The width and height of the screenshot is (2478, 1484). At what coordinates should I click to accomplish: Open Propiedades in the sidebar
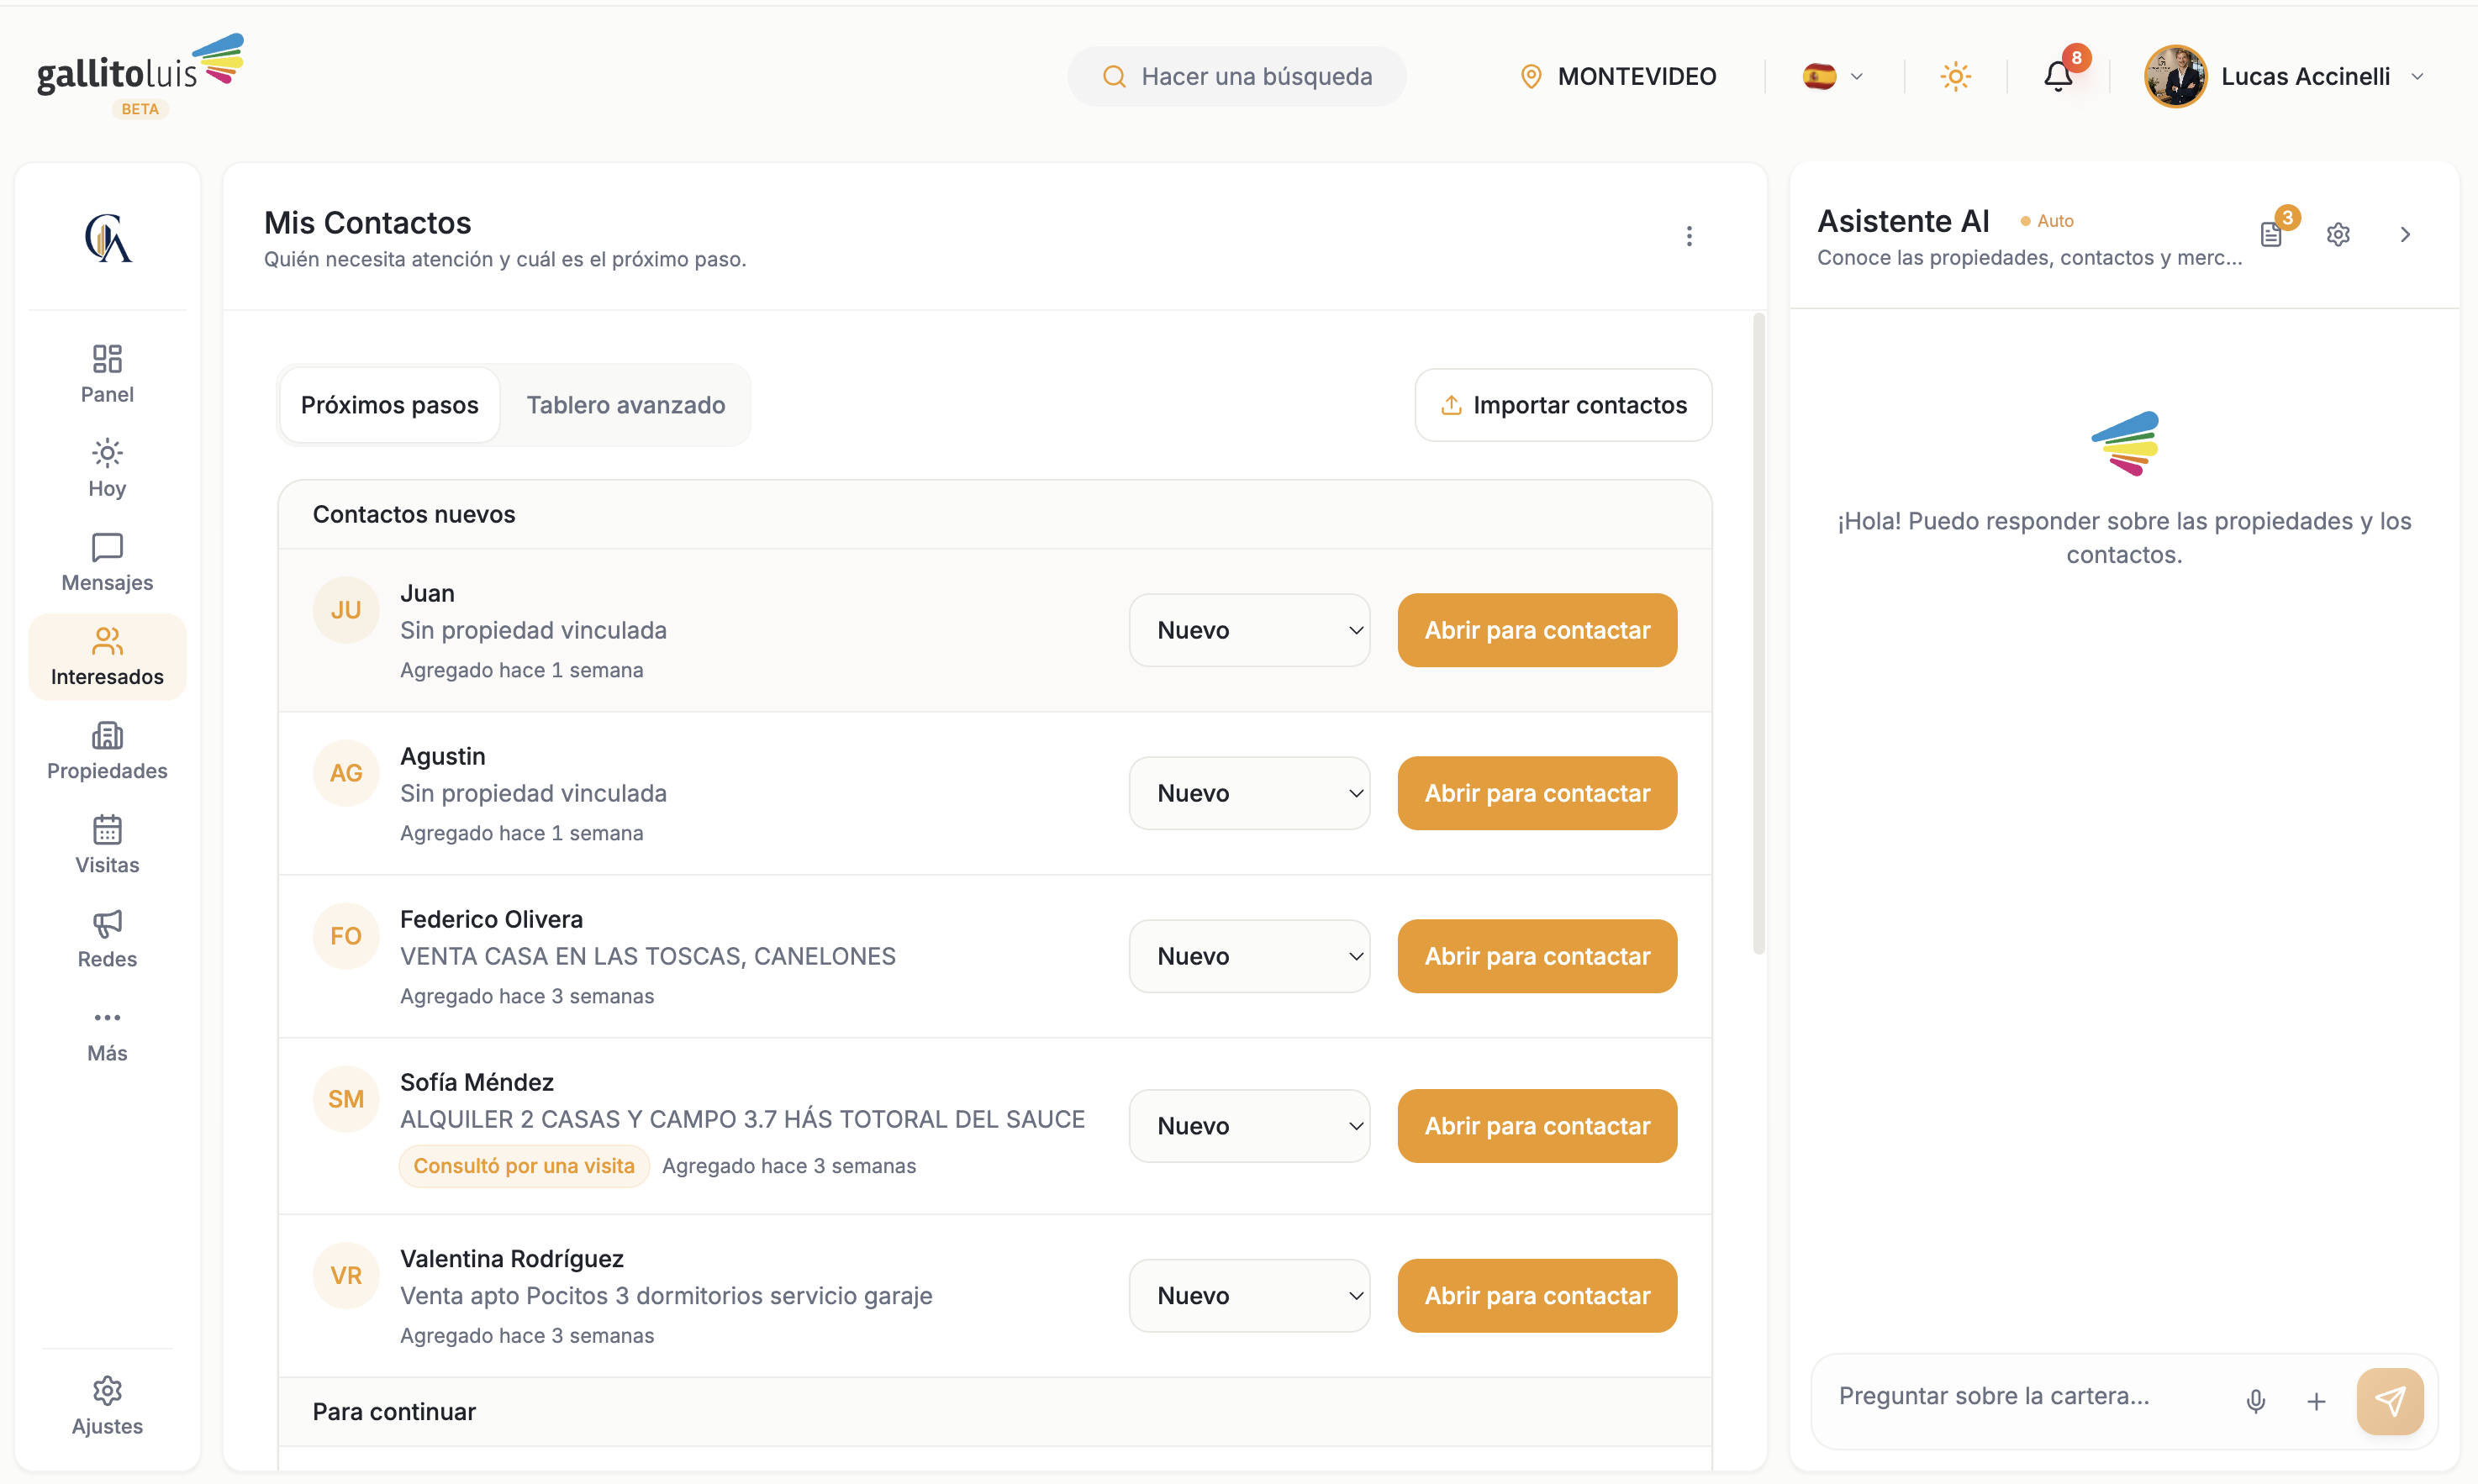[107, 750]
